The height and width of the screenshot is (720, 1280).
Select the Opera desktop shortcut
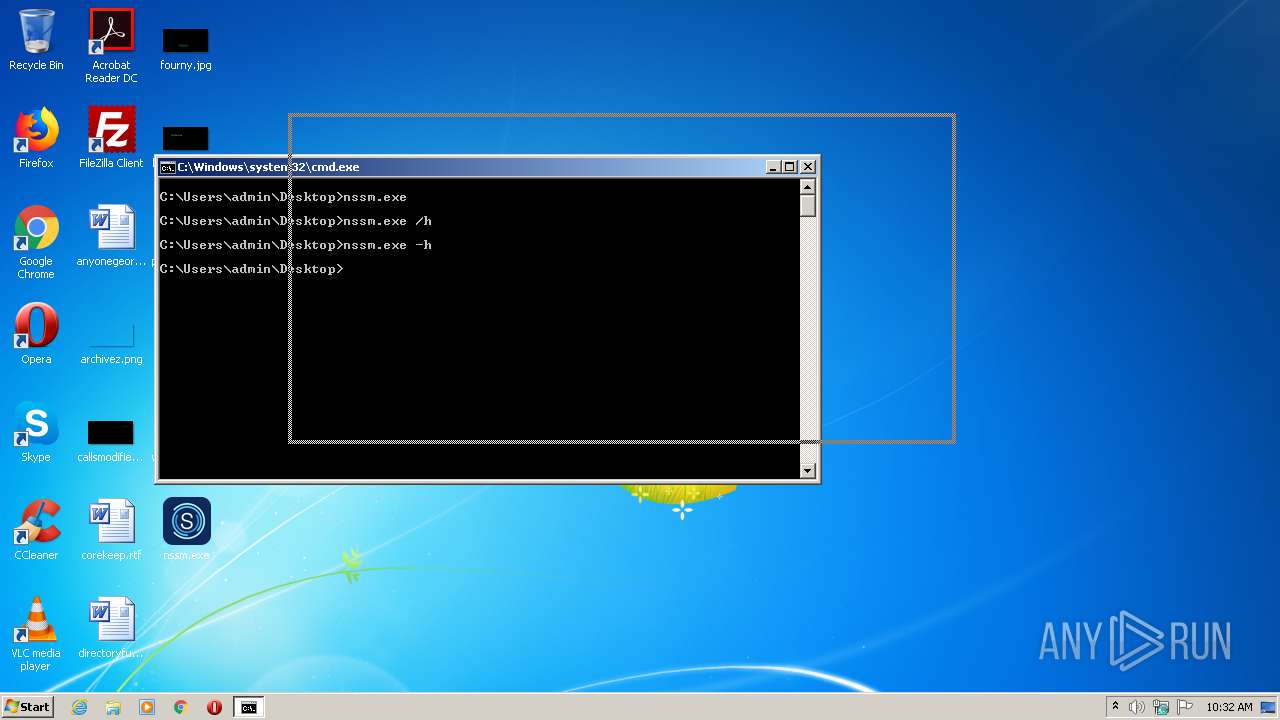point(36,334)
